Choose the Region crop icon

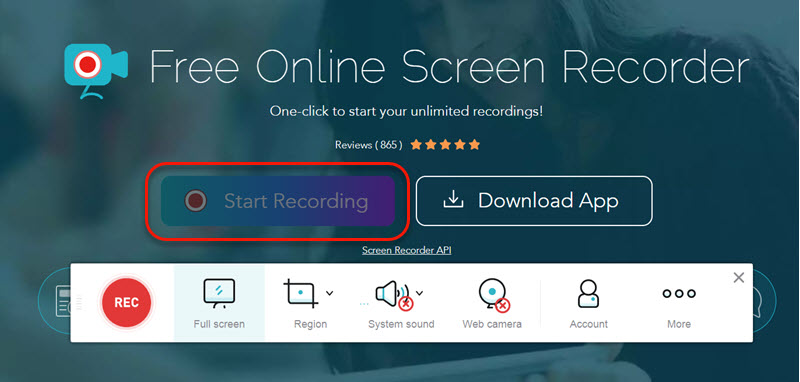tap(301, 293)
